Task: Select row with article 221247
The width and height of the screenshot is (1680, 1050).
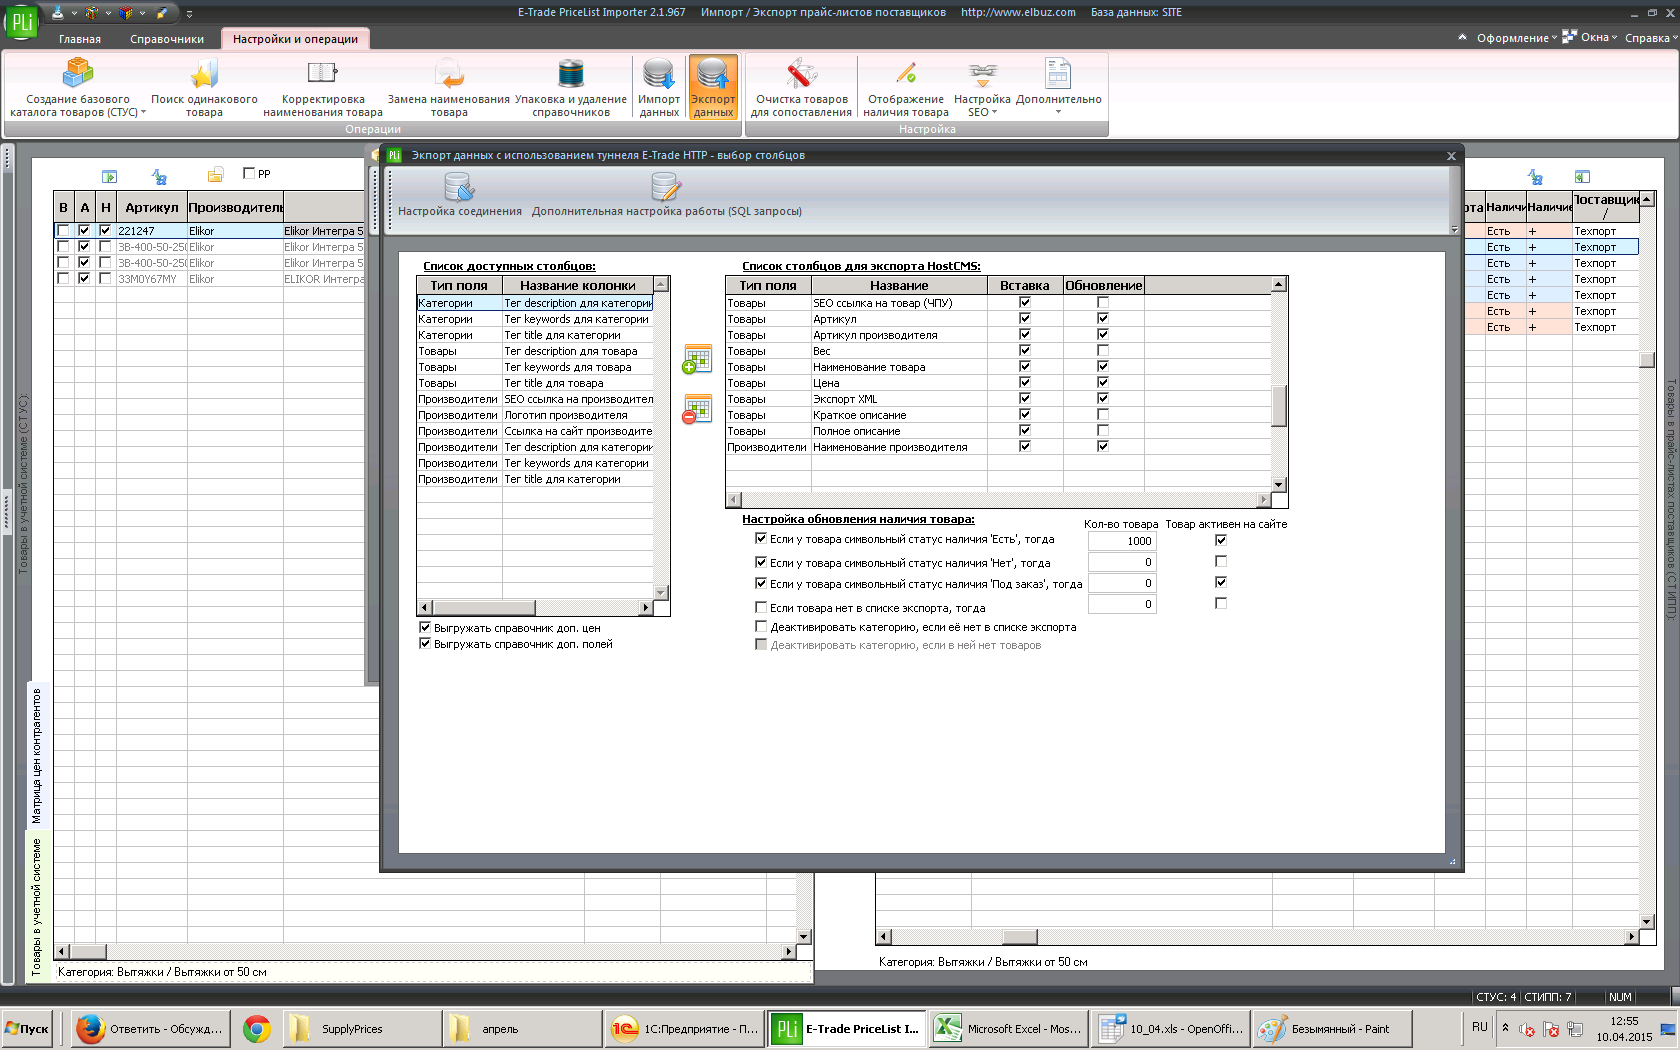Action: click(x=210, y=231)
